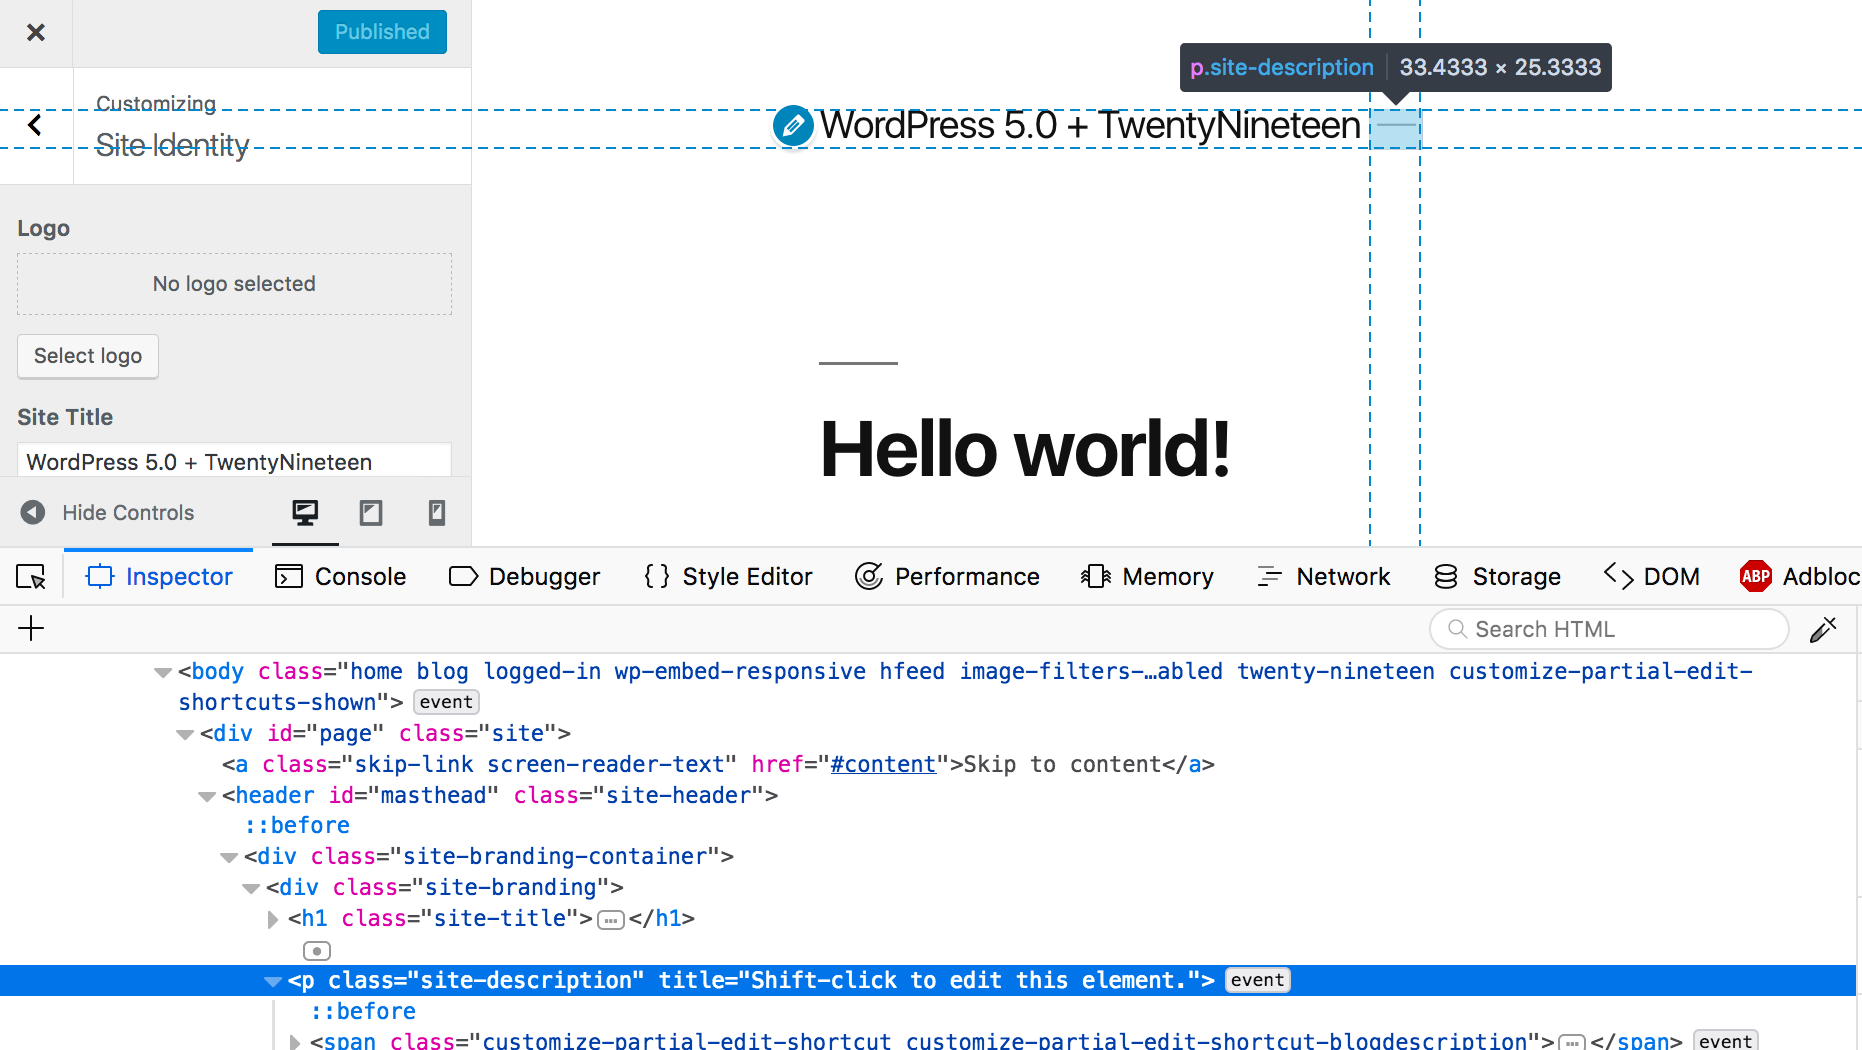Click event badge on site-description paragraph
The height and width of the screenshot is (1050, 1862).
tap(1258, 980)
